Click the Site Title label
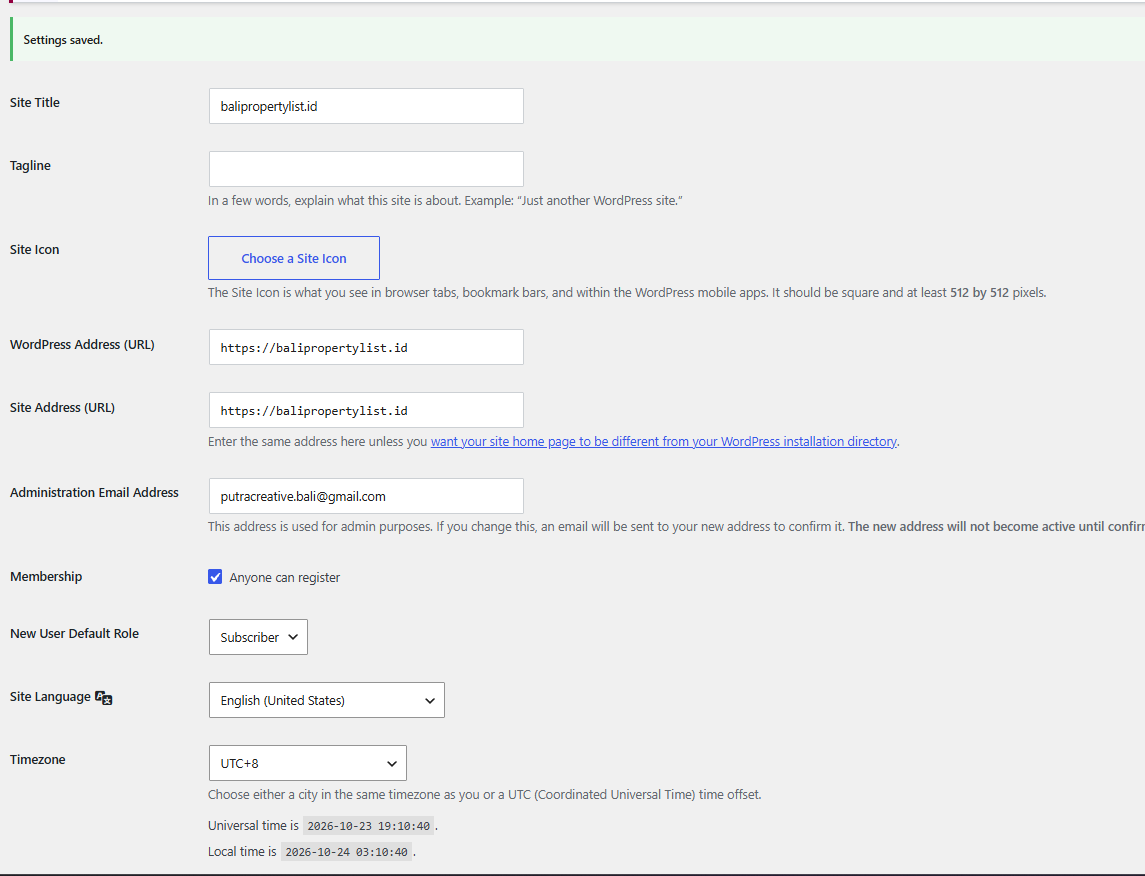1145x876 pixels. pos(35,103)
